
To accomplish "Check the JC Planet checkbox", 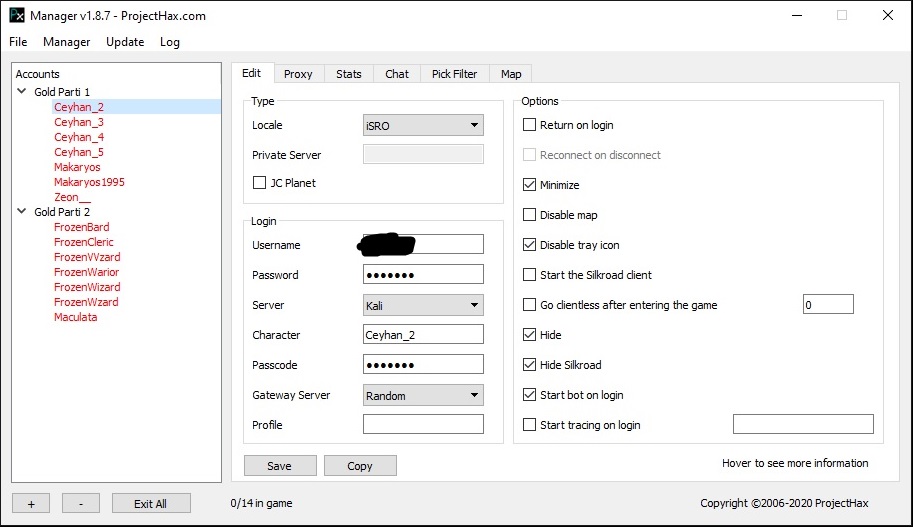I will (260, 183).
